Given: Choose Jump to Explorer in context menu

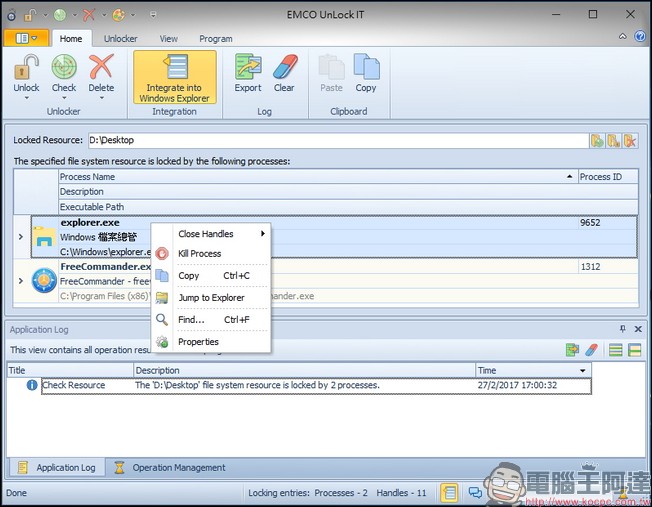Looking at the screenshot, I should point(211,298).
